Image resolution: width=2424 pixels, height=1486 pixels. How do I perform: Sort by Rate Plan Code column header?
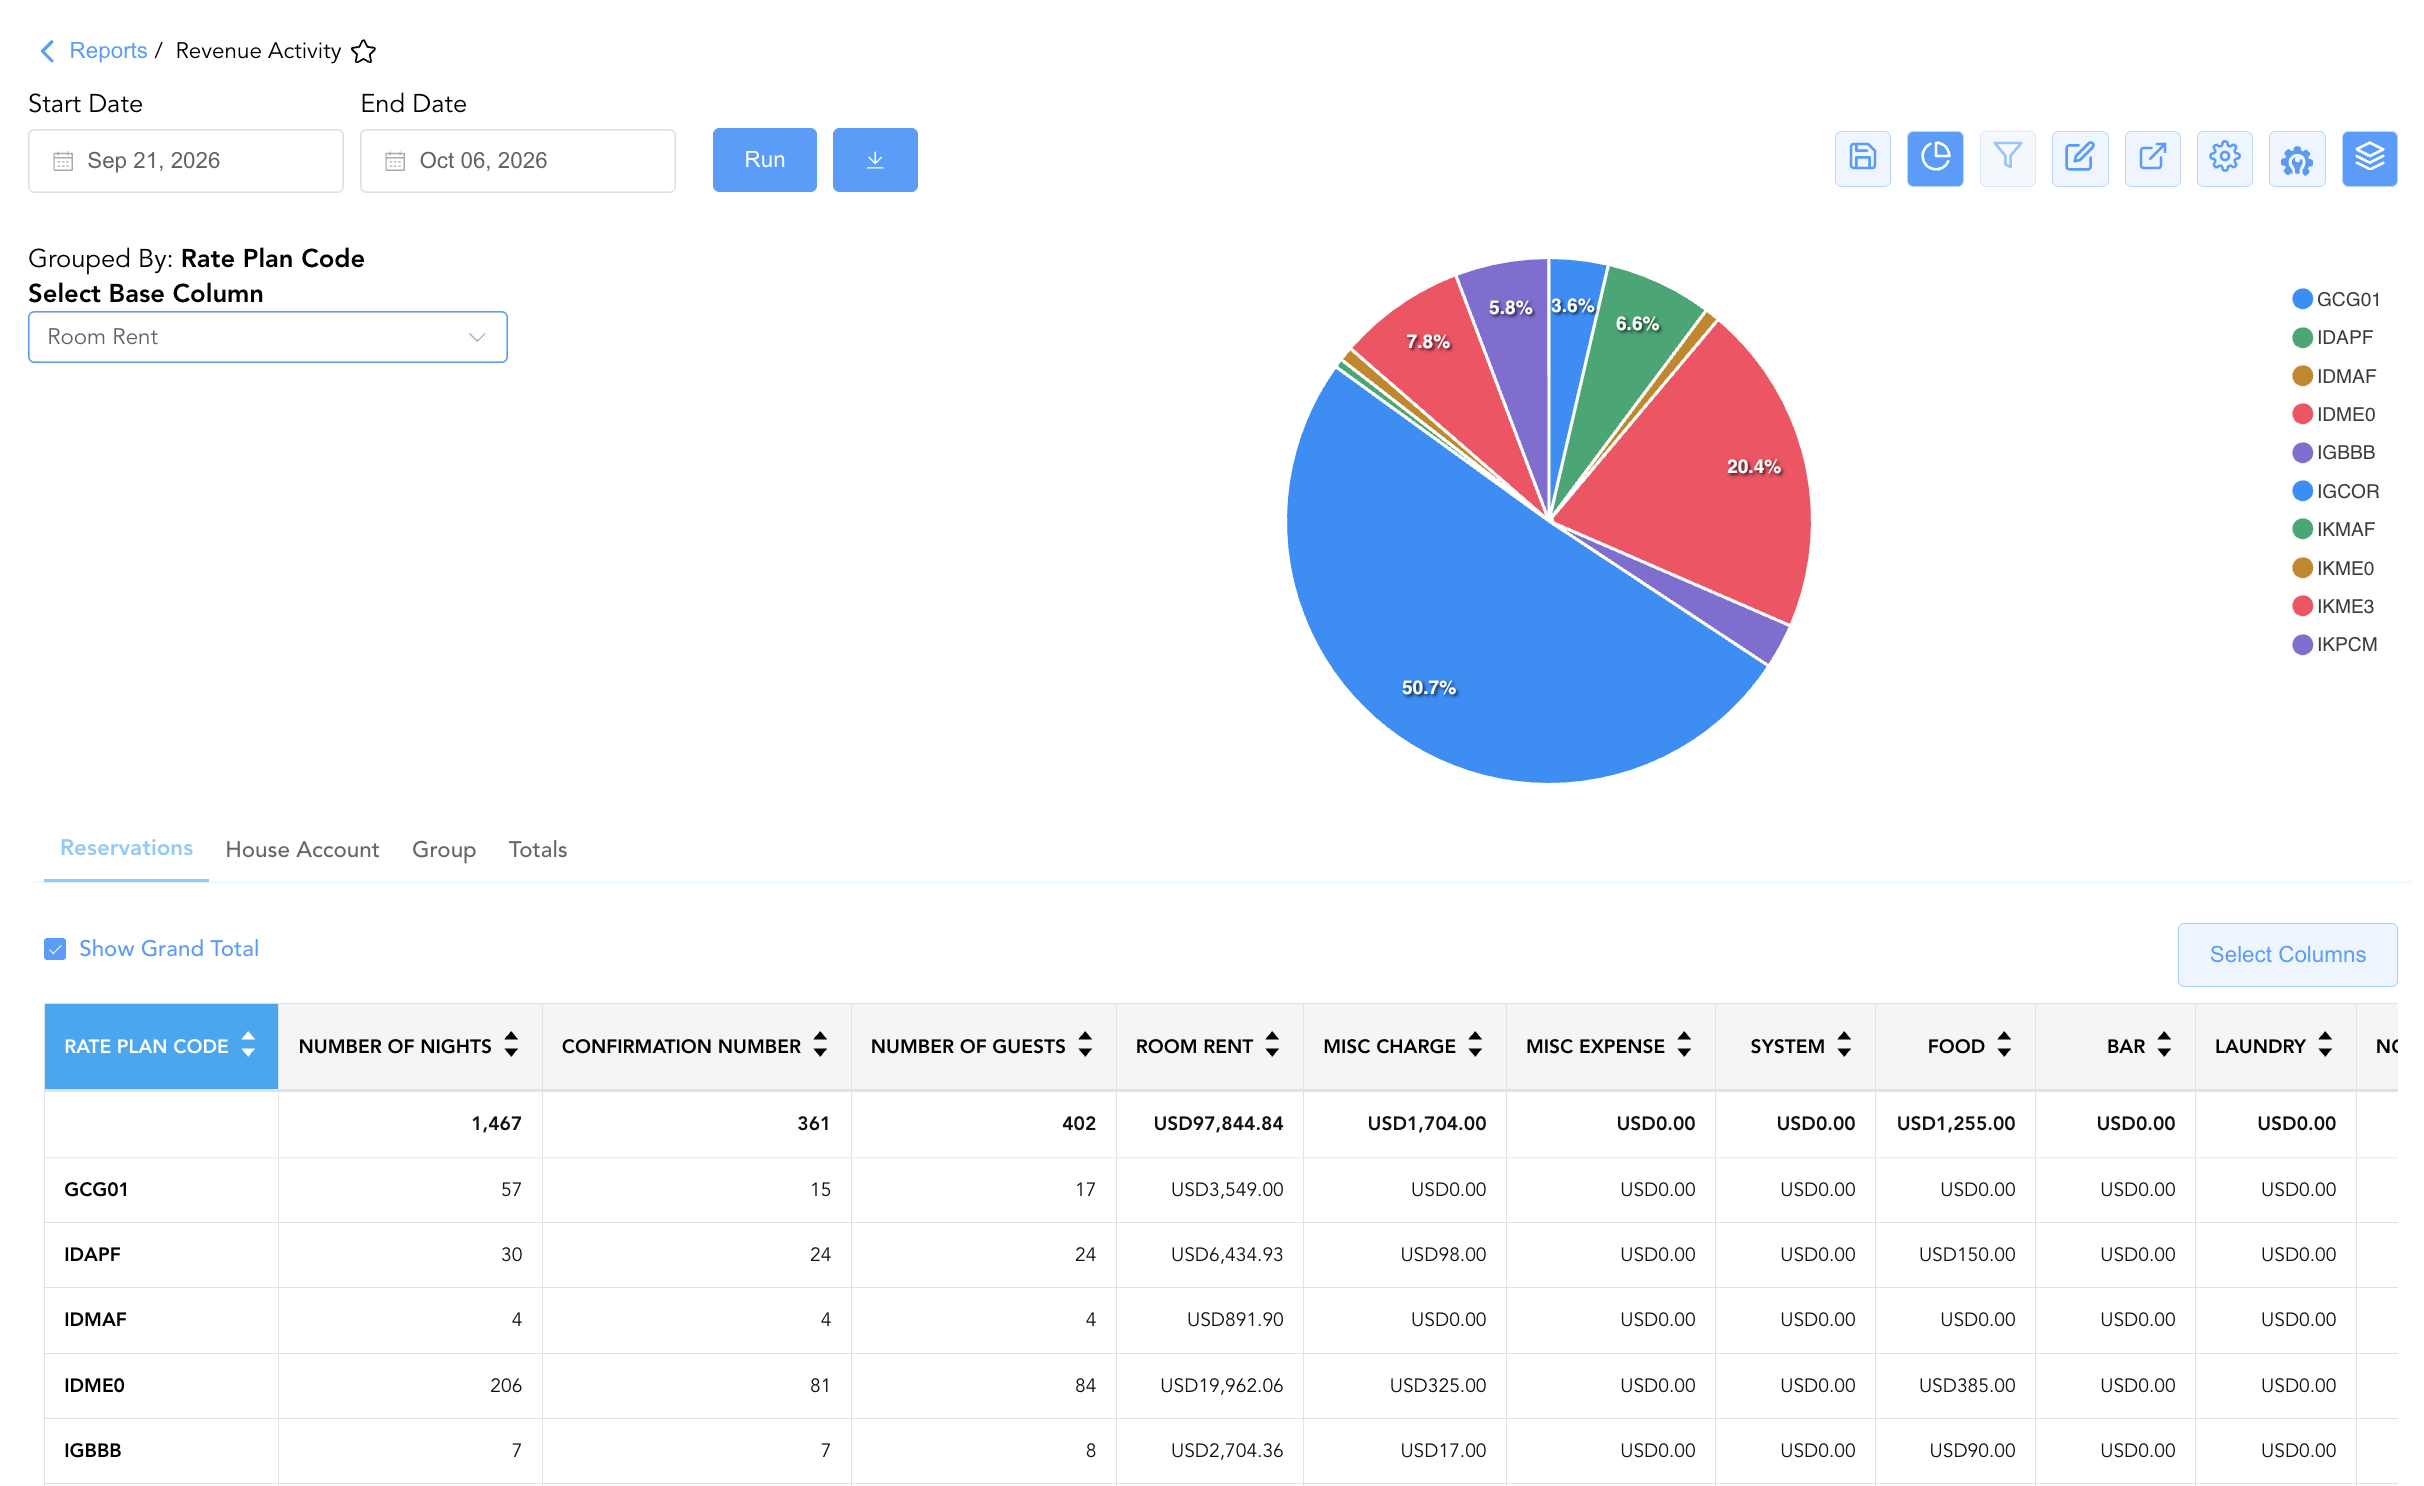(x=161, y=1046)
